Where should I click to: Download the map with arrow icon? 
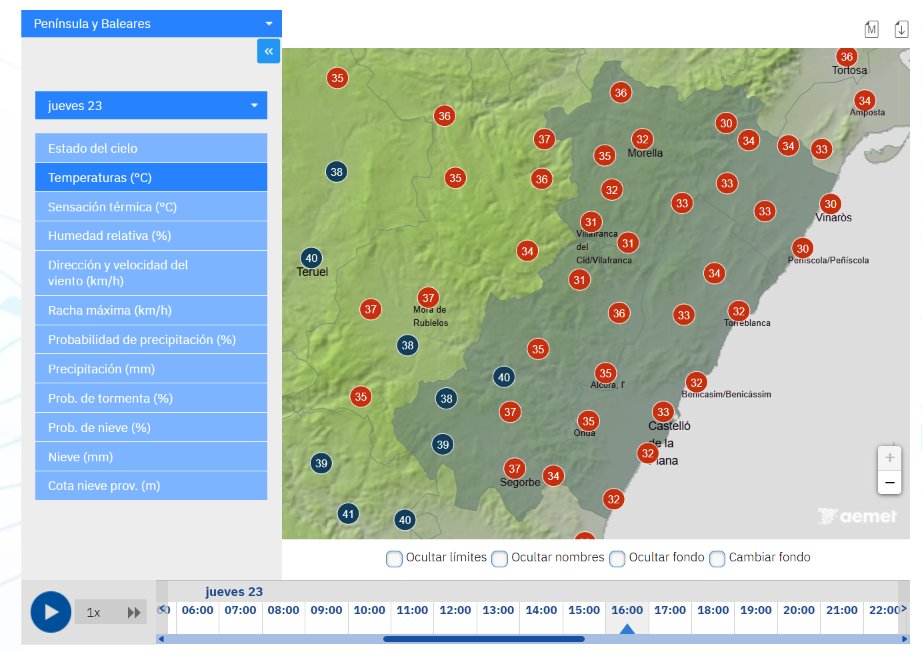(901, 29)
